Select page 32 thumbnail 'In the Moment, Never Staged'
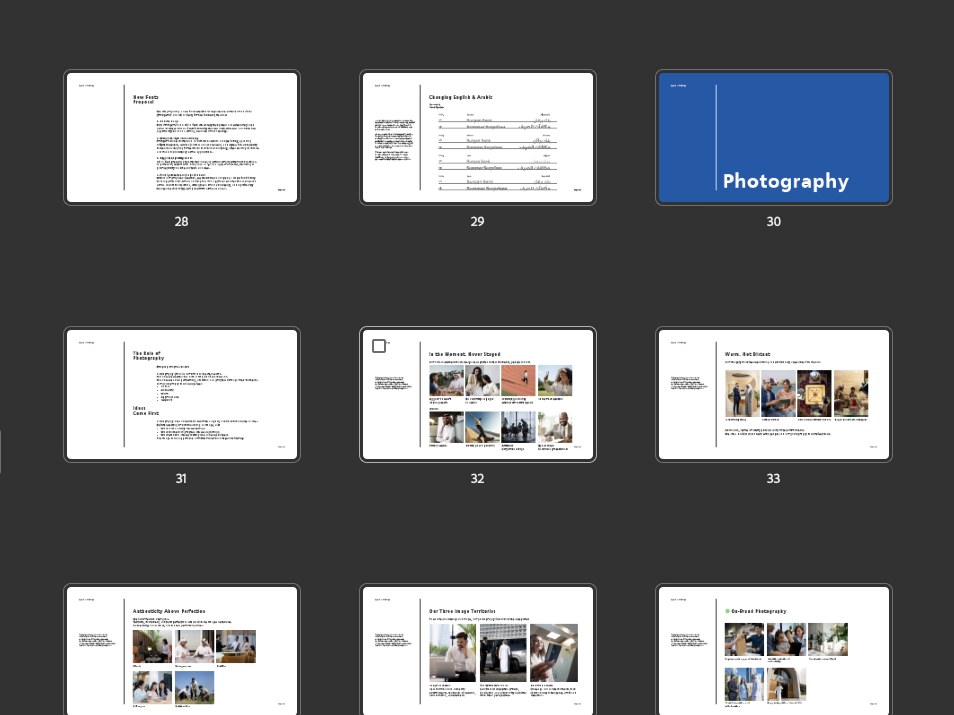Screen dimensions: 954x715 478,394
